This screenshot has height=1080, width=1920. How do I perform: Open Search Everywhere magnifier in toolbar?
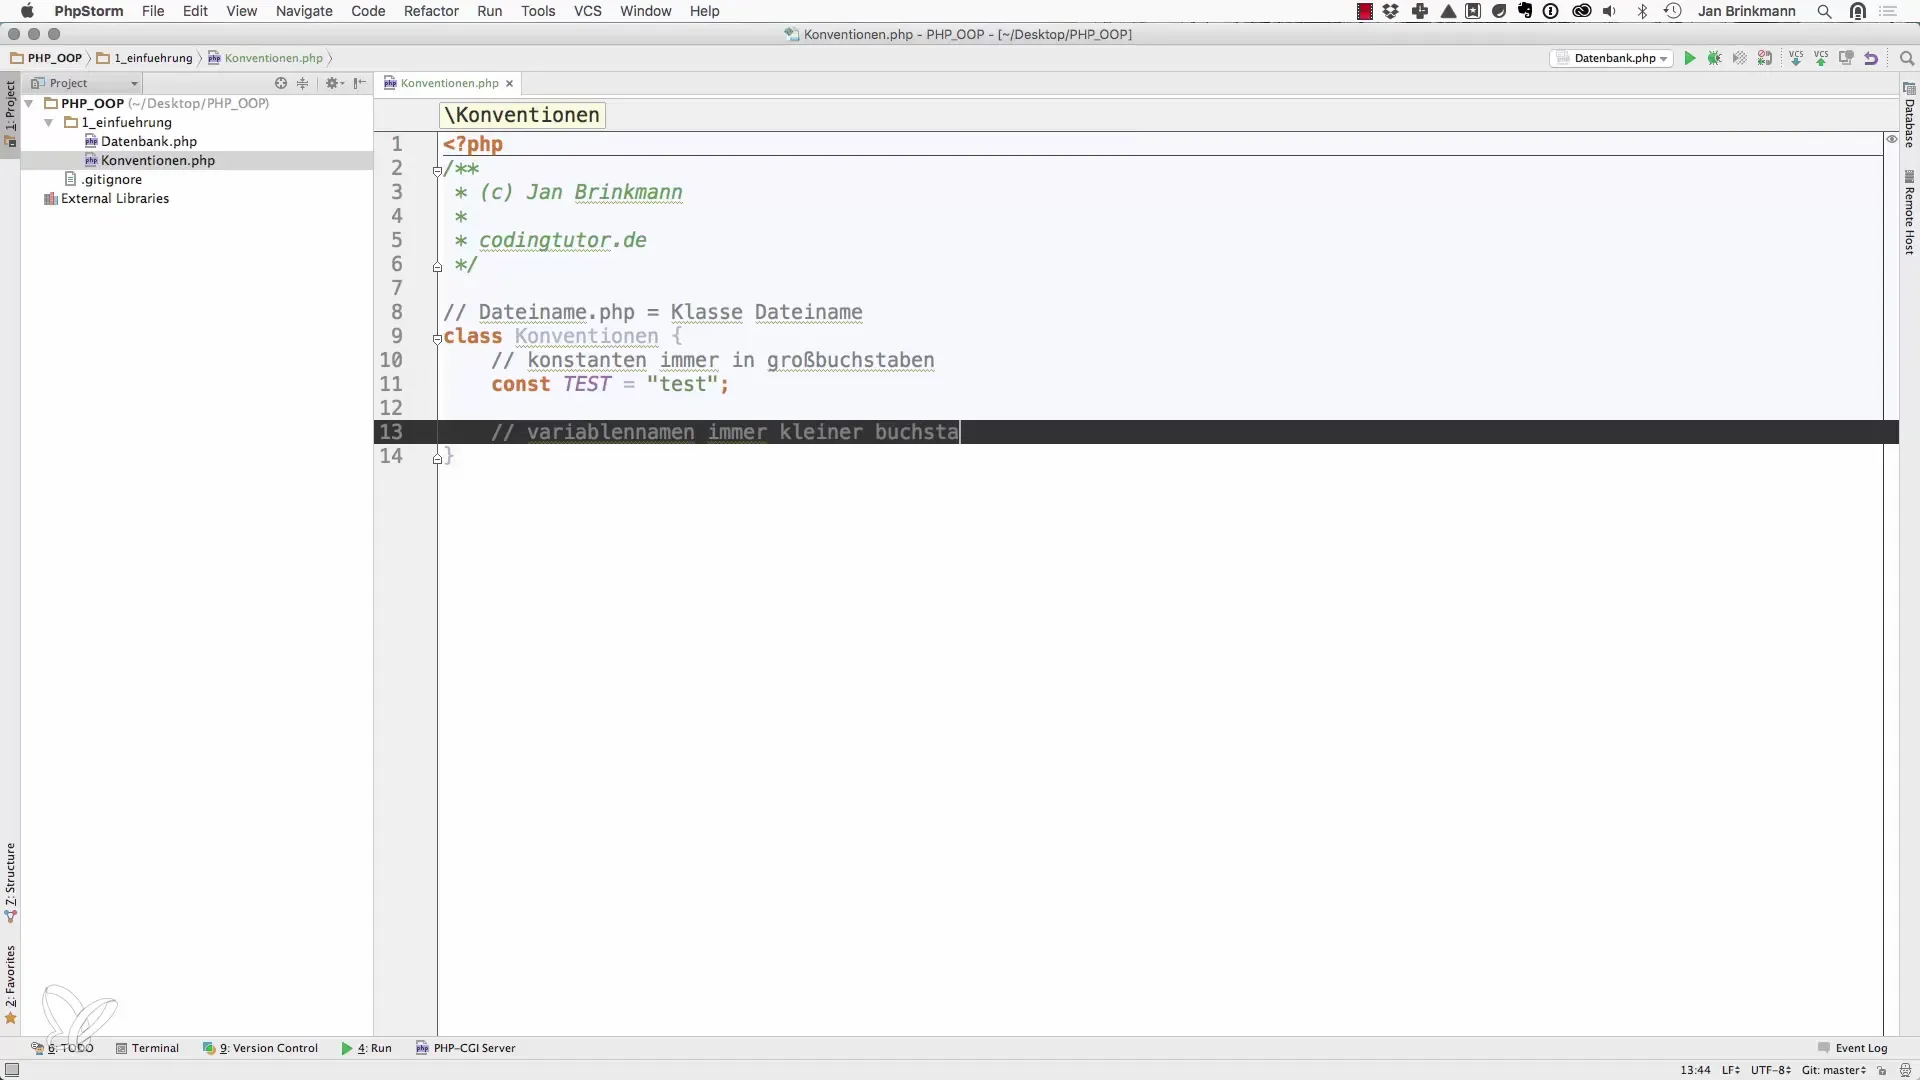pyautogui.click(x=1906, y=58)
